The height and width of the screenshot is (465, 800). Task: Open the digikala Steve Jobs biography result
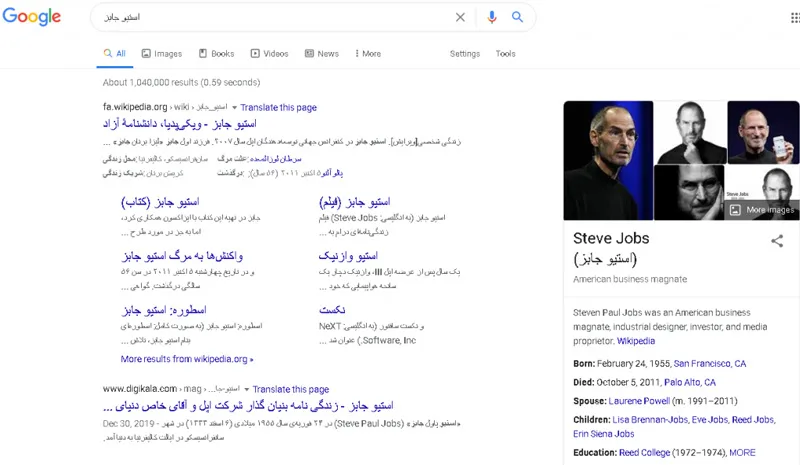[248, 406]
